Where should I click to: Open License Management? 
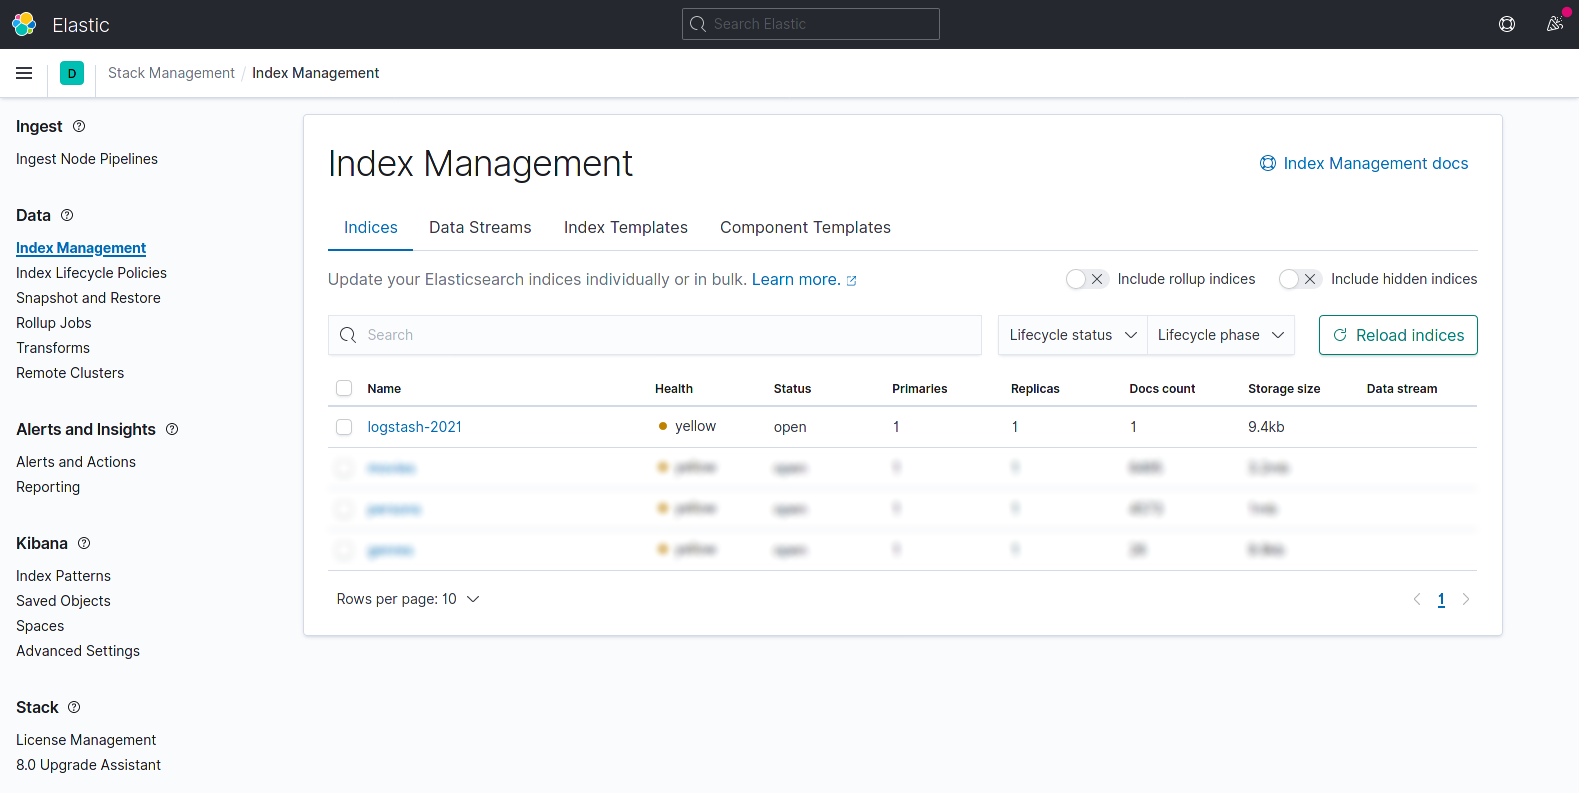pos(86,740)
